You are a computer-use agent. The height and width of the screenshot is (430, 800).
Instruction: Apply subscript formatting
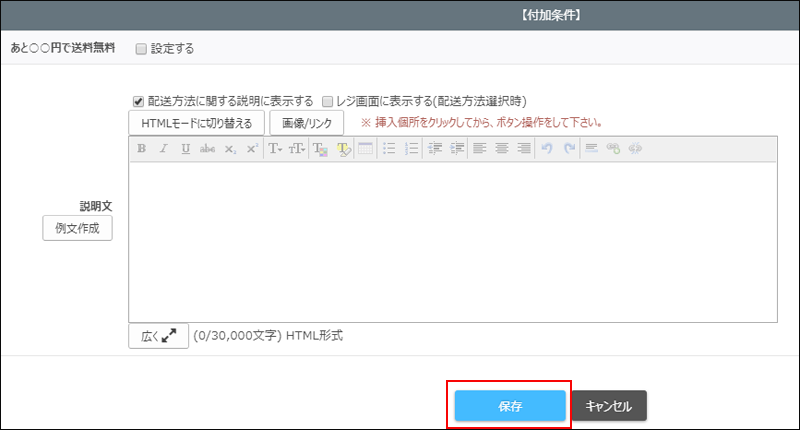[x=230, y=148]
